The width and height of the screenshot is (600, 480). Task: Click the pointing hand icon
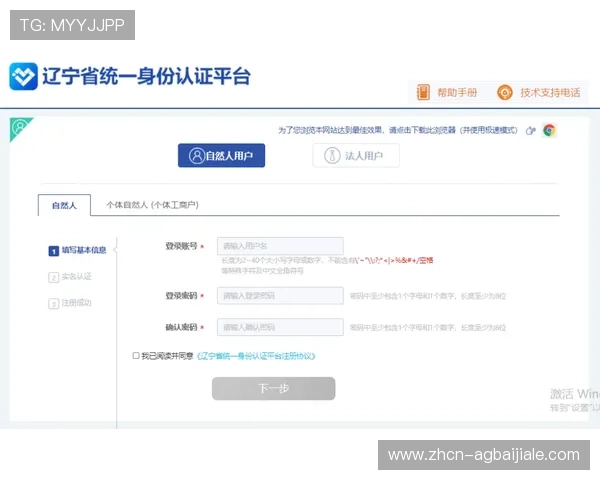(530, 131)
